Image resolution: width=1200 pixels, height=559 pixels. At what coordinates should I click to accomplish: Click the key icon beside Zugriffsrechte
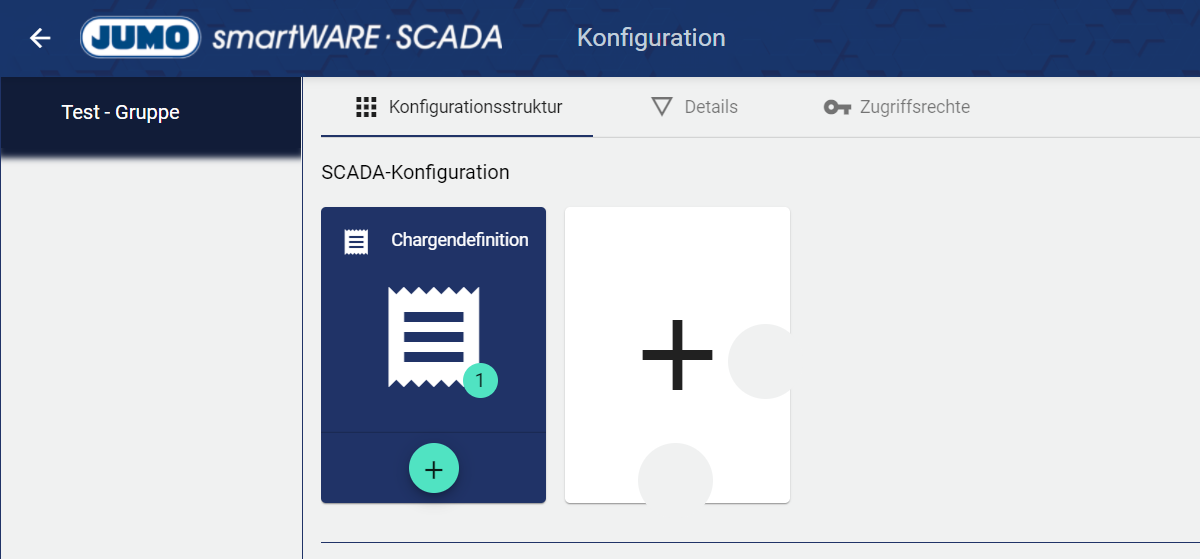click(x=837, y=107)
